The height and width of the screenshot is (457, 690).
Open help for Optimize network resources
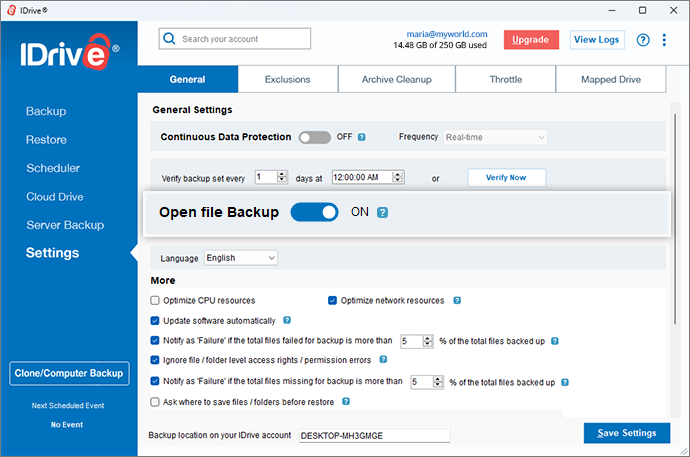pyautogui.click(x=457, y=300)
